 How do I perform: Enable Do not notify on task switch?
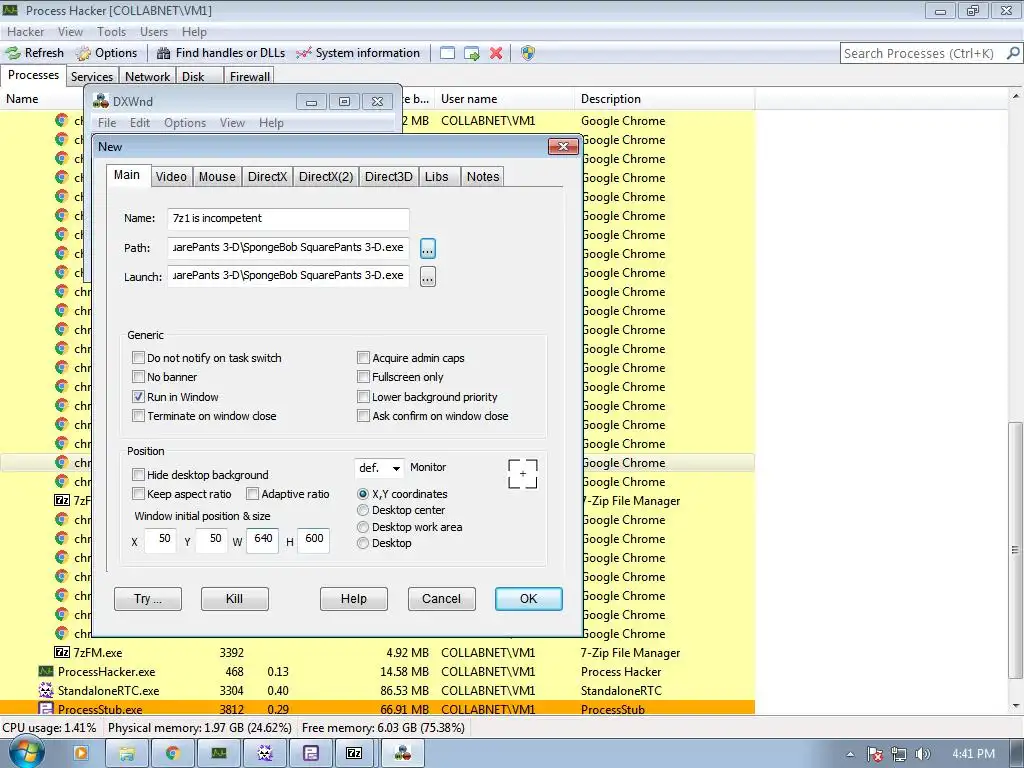pos(138,357)
